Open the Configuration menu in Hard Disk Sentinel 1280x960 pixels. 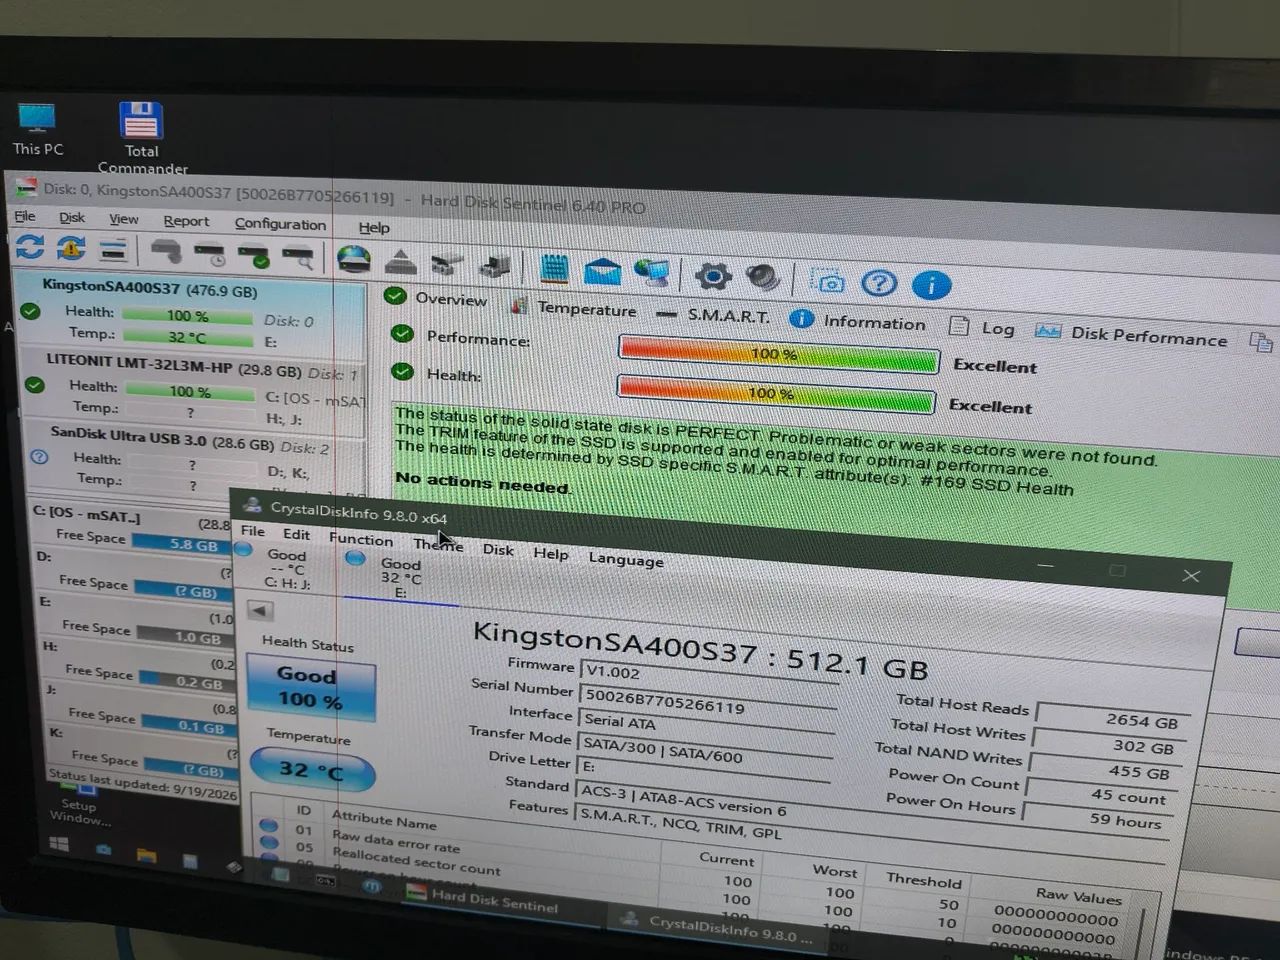click(x=280, y=224)
